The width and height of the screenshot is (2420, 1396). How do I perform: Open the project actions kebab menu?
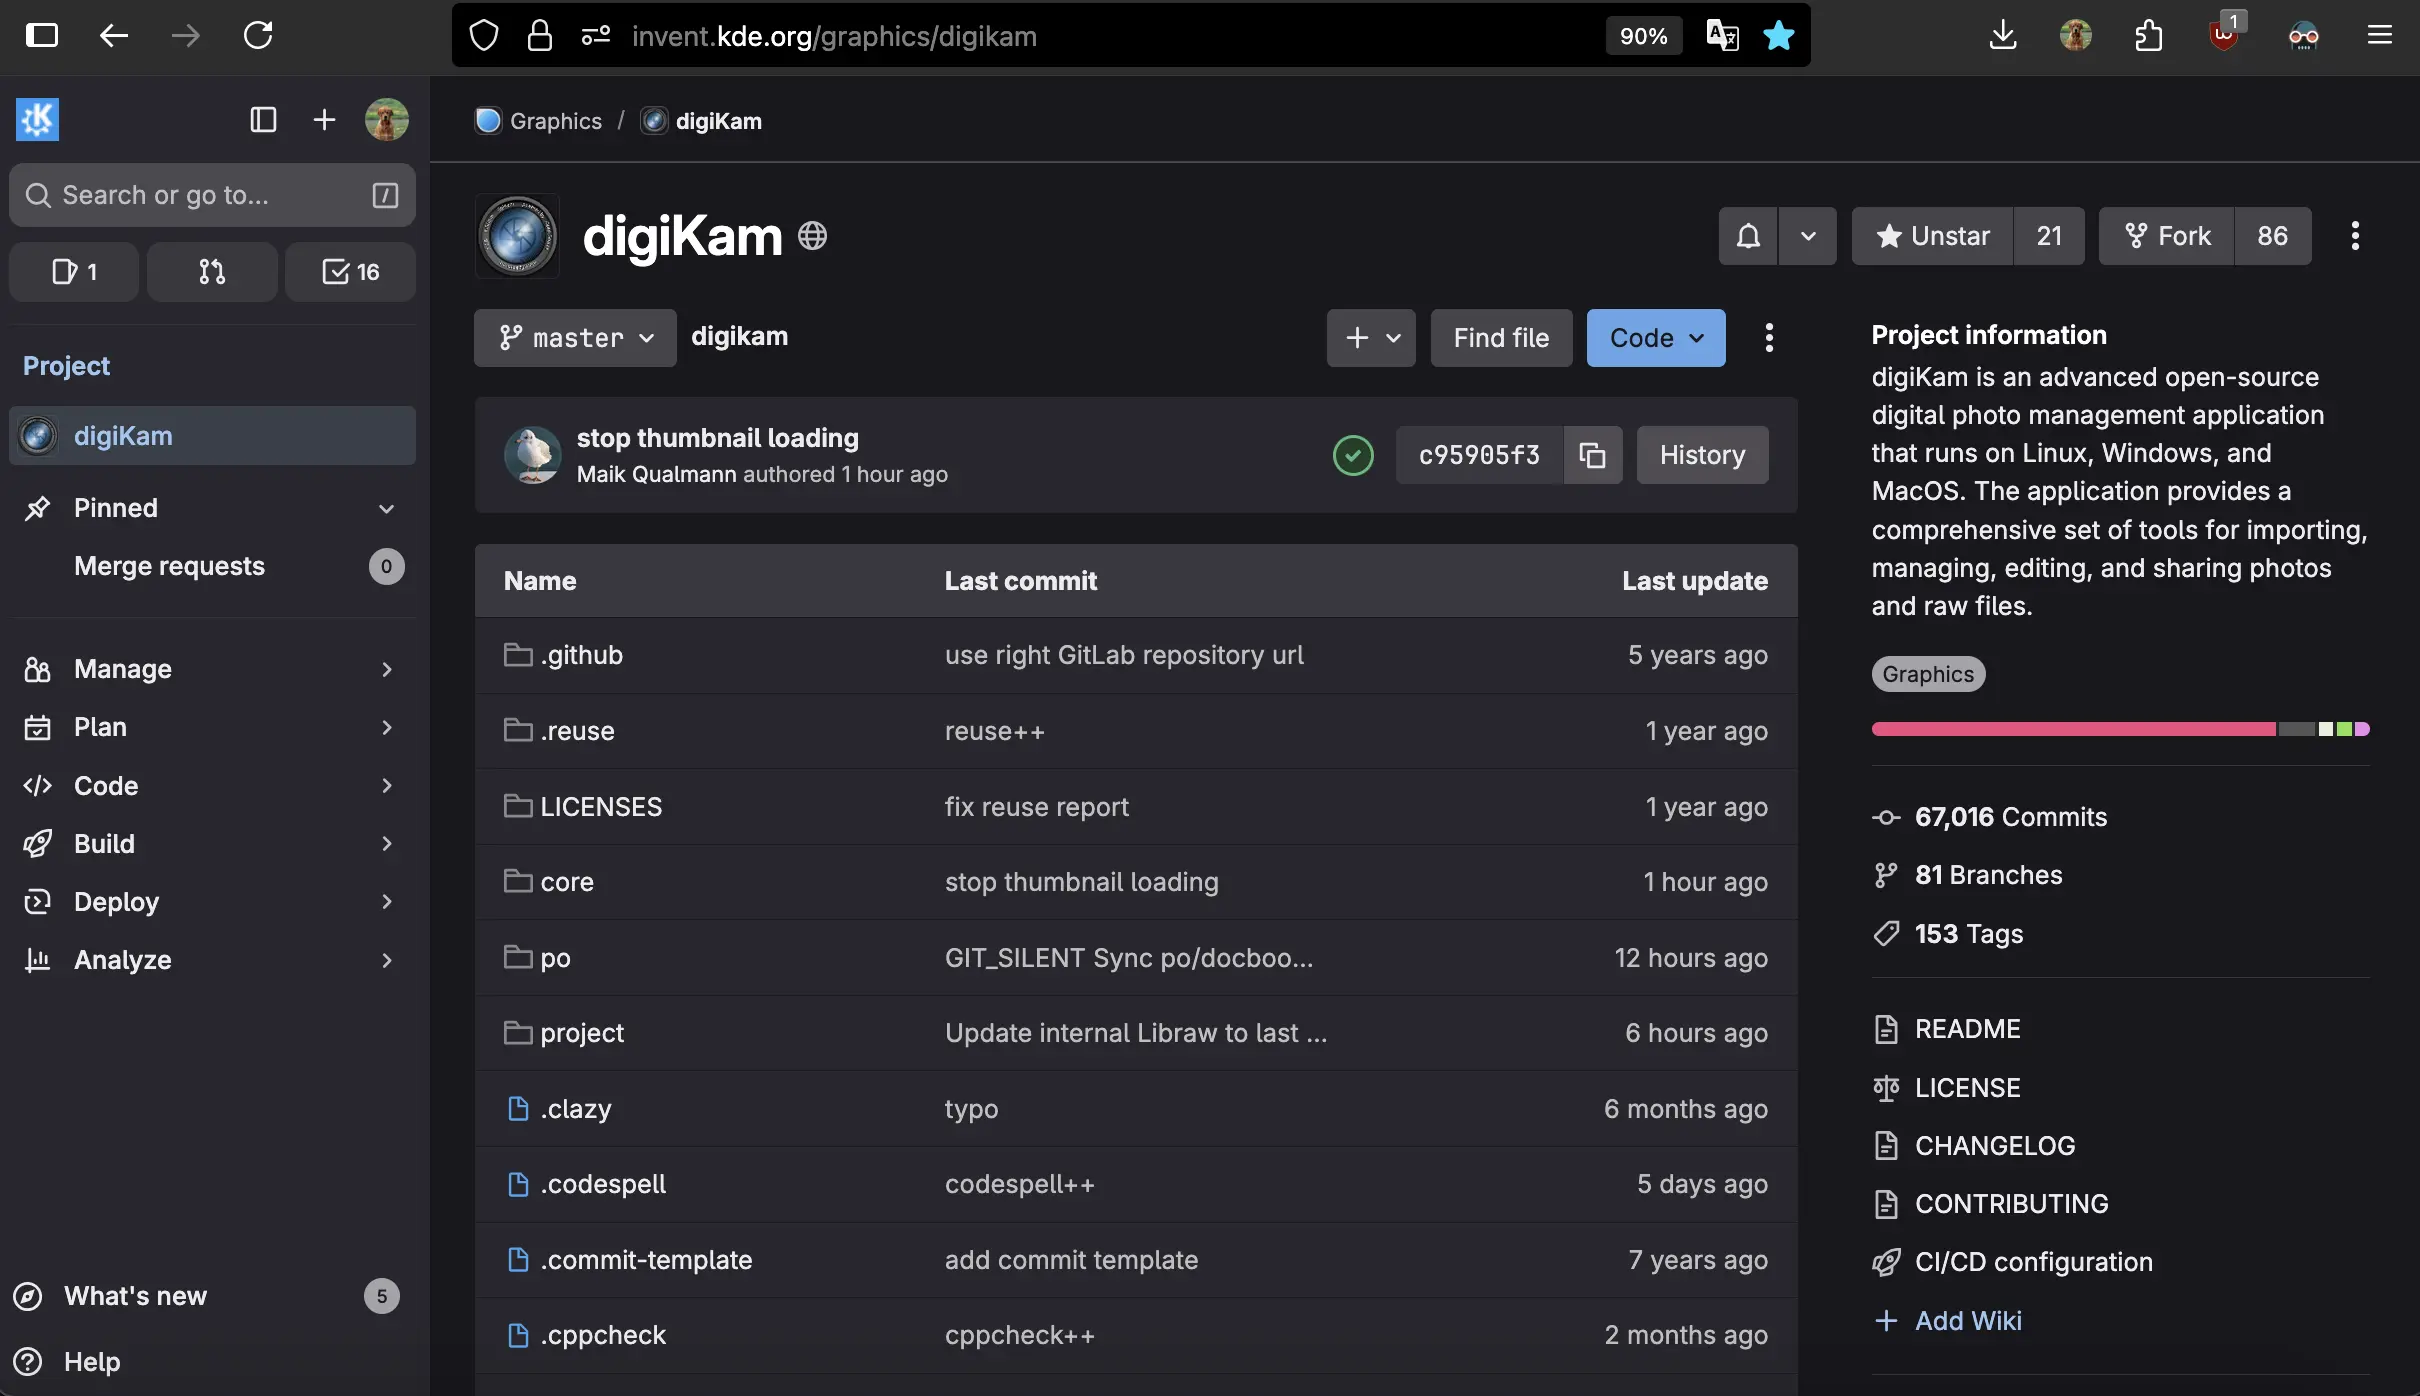(2354, 236)
